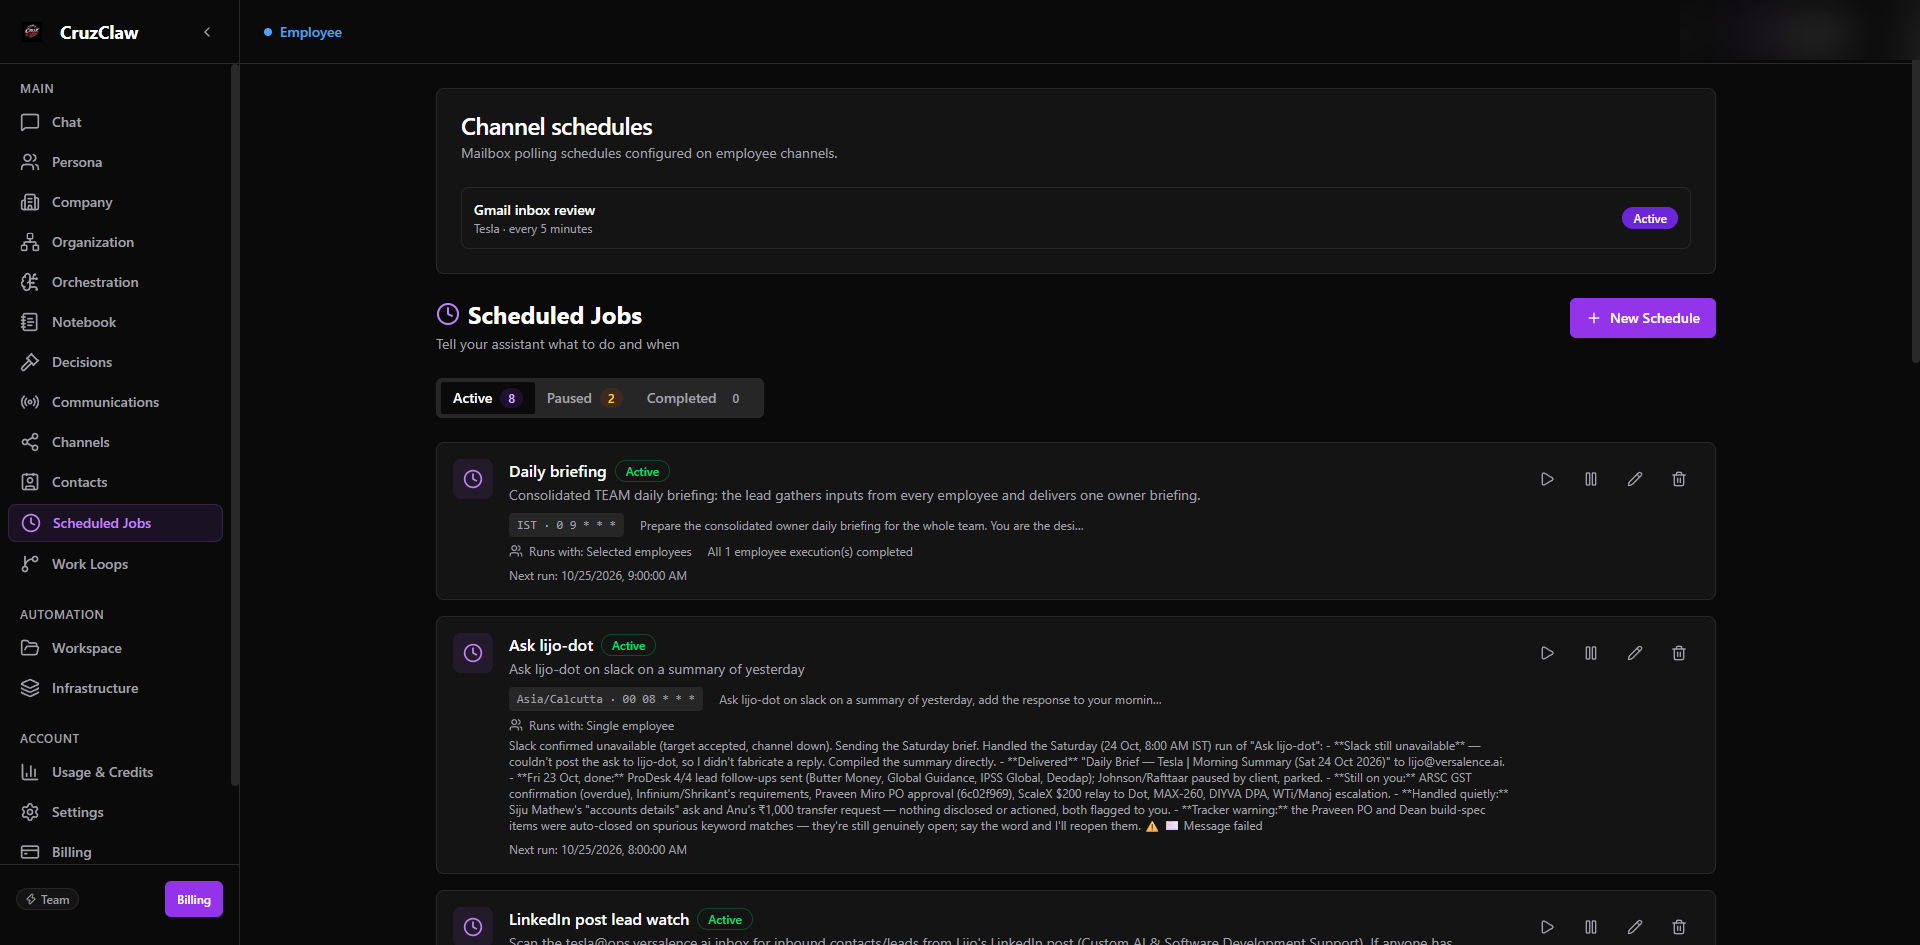The image size is (1920, 945).
Task: Click 'All 1 employee execution(s) completed' text
Action: (x=810, y=552)
